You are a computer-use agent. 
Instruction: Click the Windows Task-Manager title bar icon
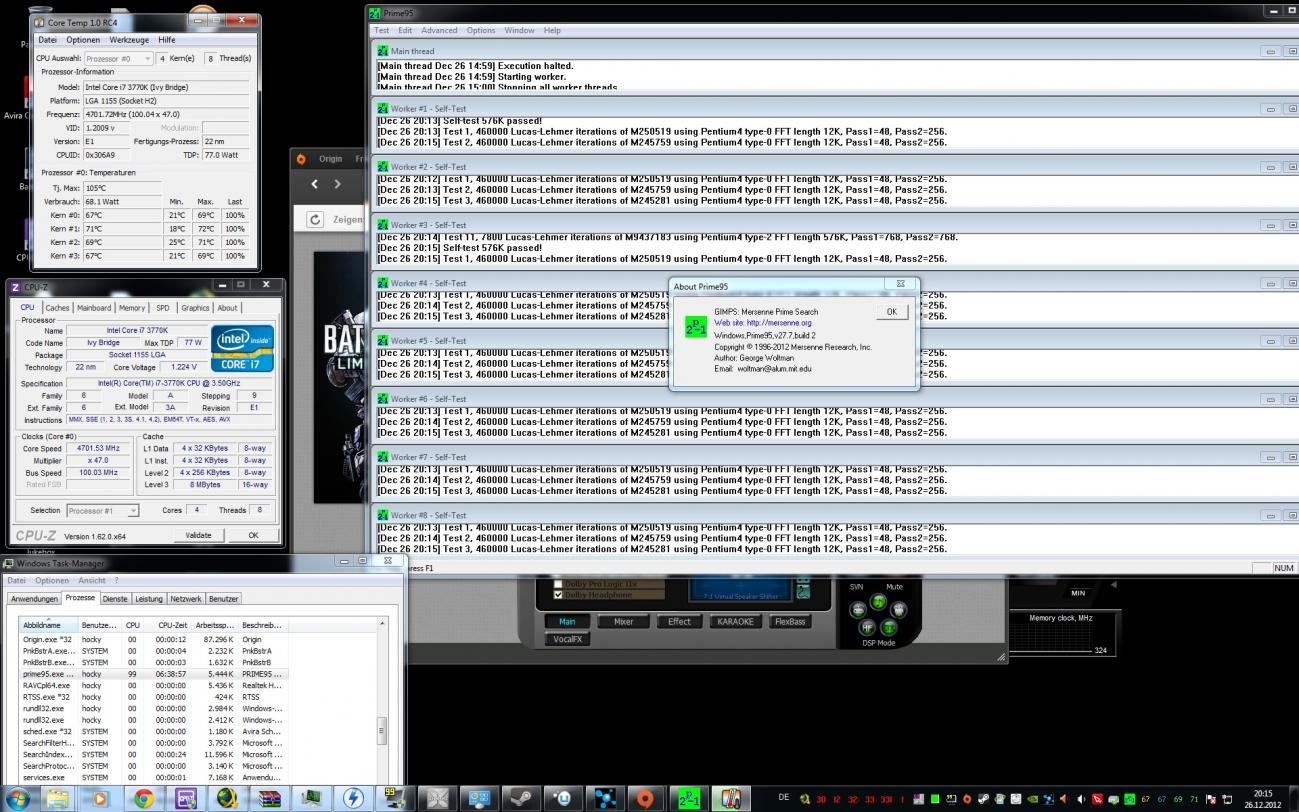pyautogui.click(x=8, y=563)
